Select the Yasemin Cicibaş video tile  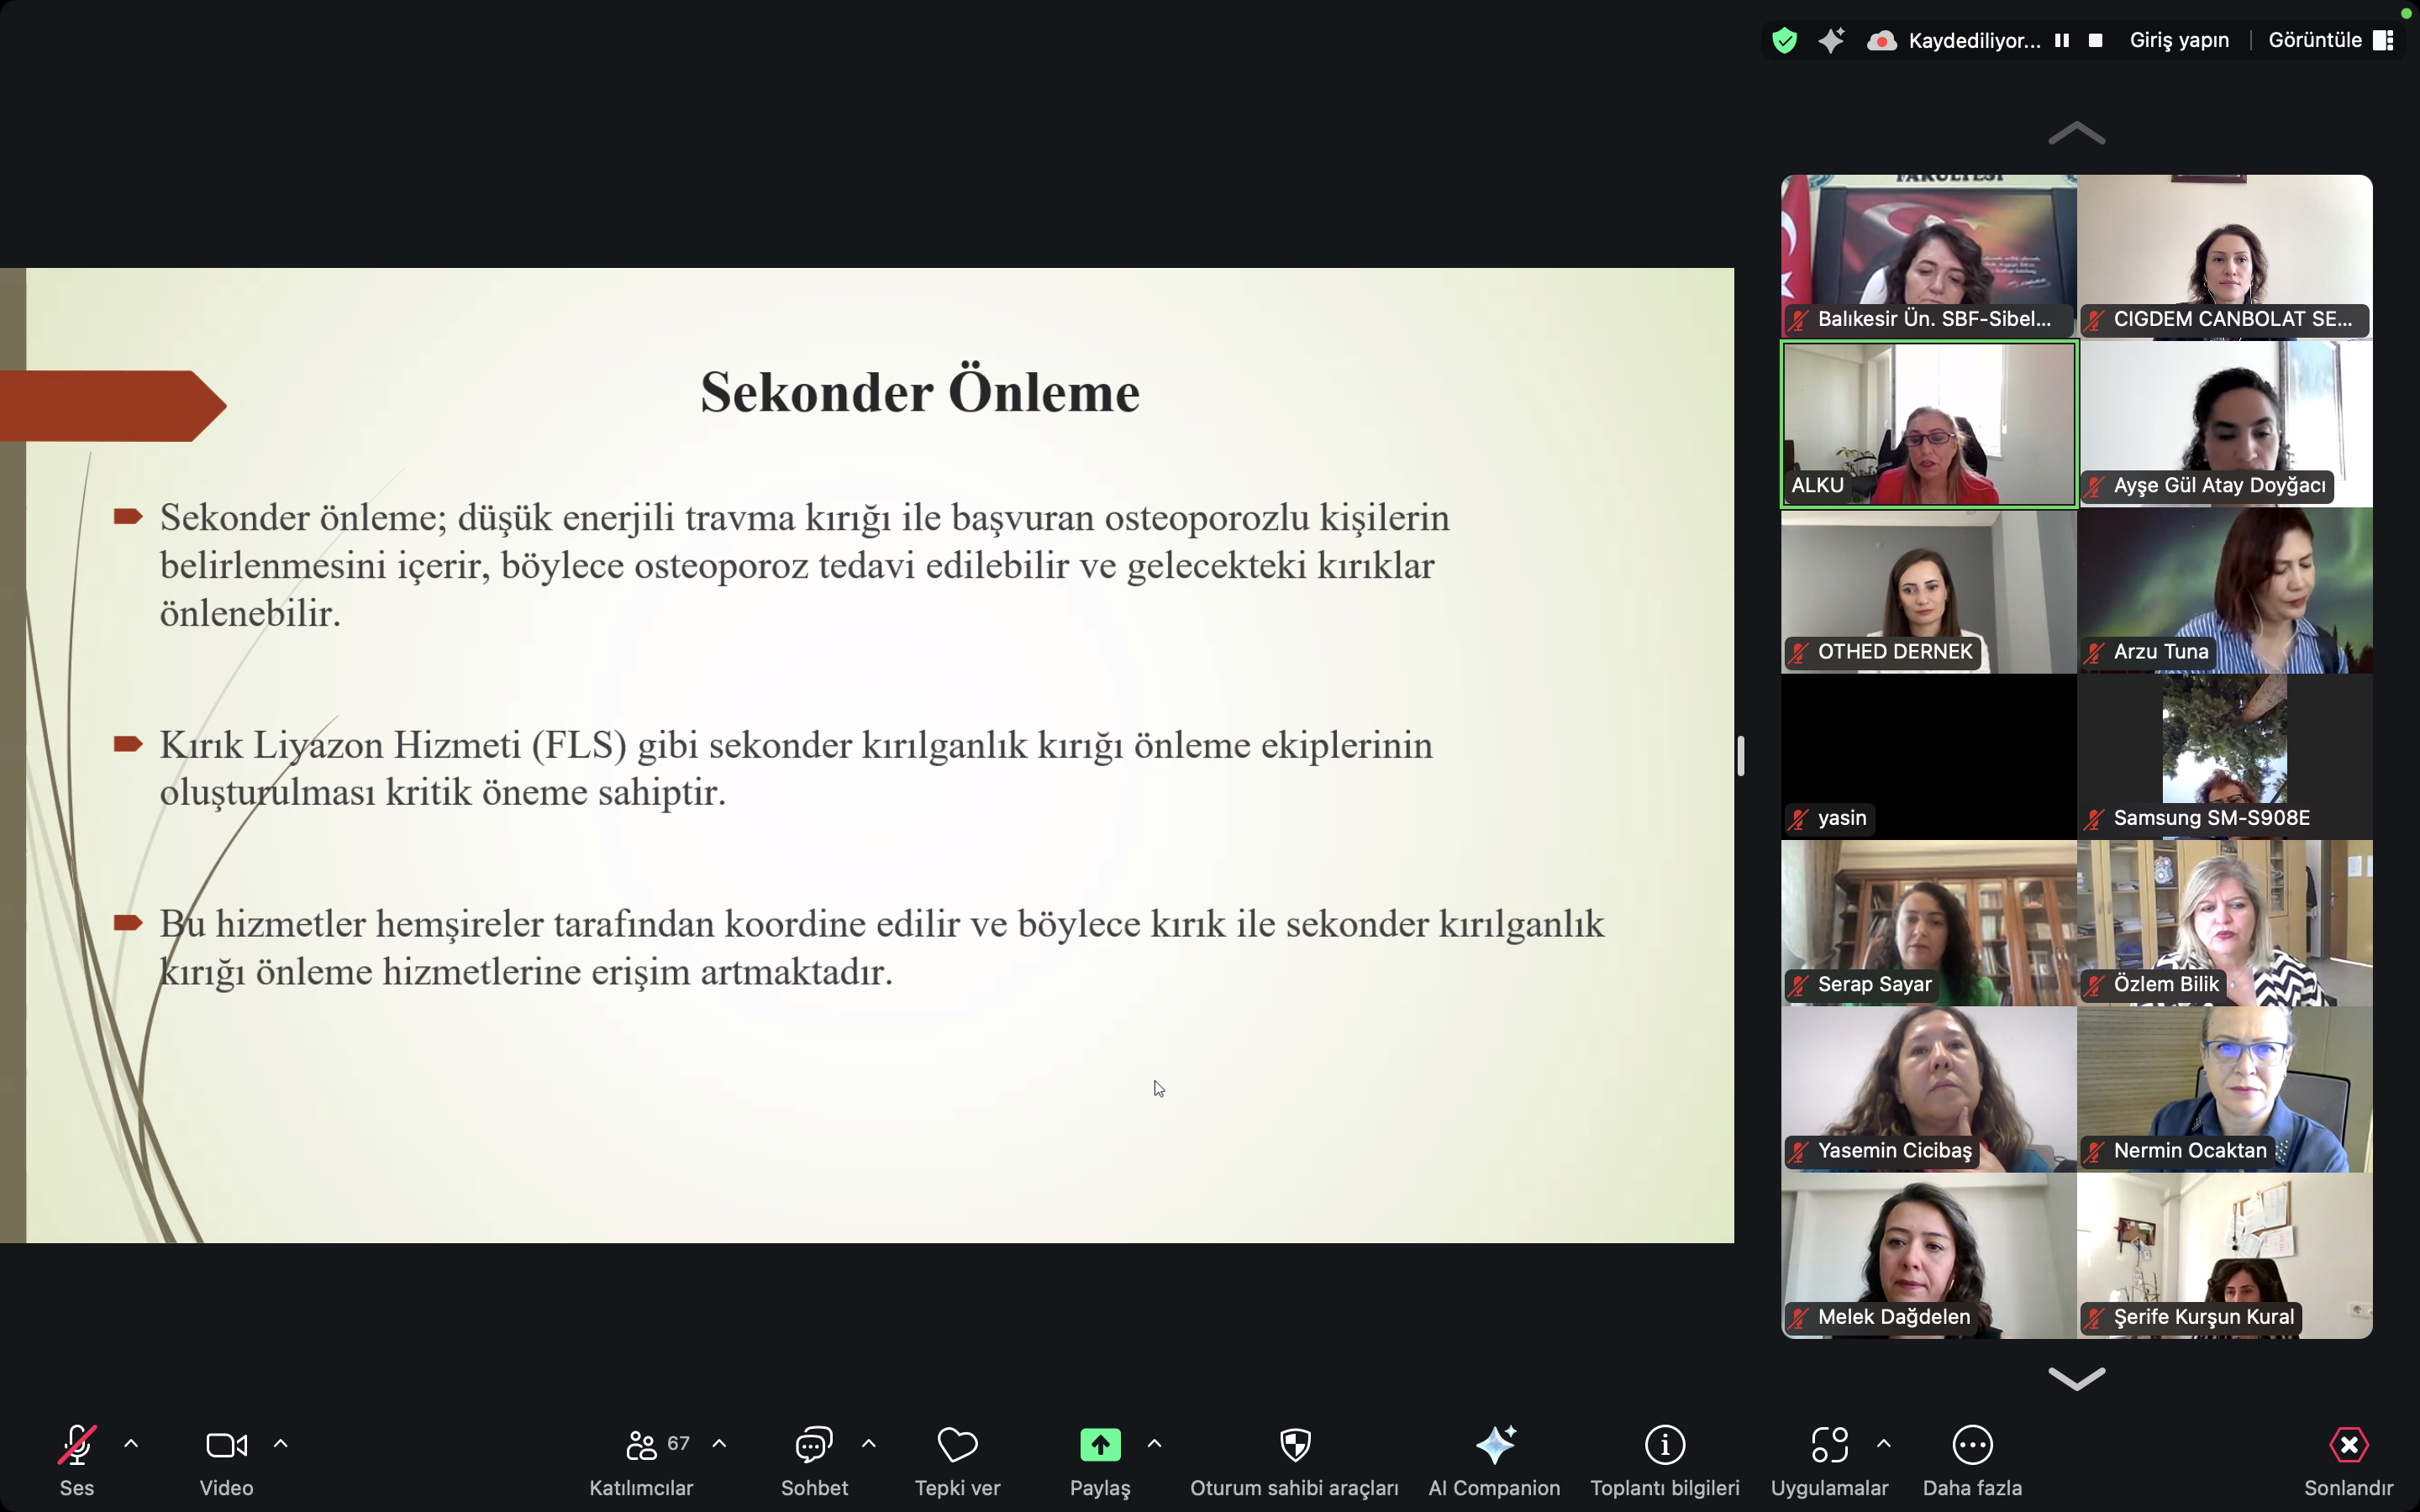[1928, 1089]
